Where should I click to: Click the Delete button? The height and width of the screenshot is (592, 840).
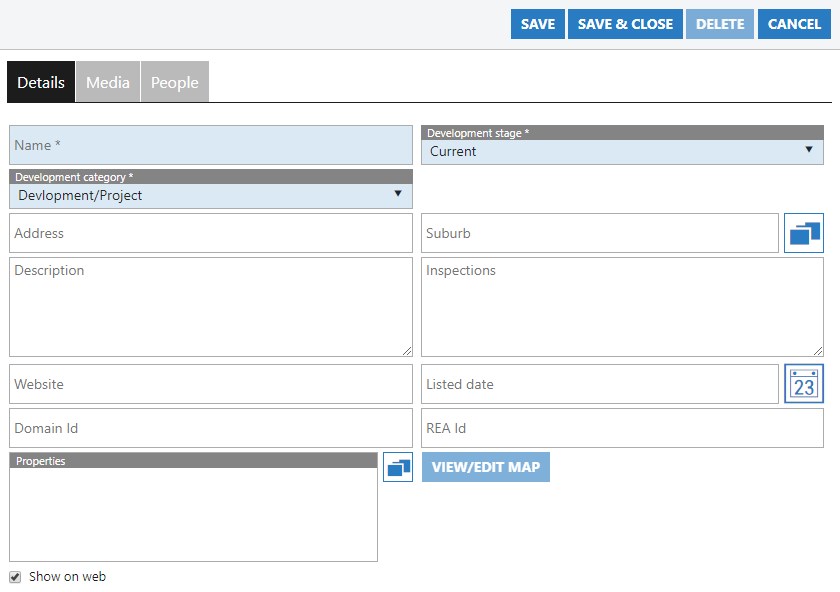tap(720, 24)
